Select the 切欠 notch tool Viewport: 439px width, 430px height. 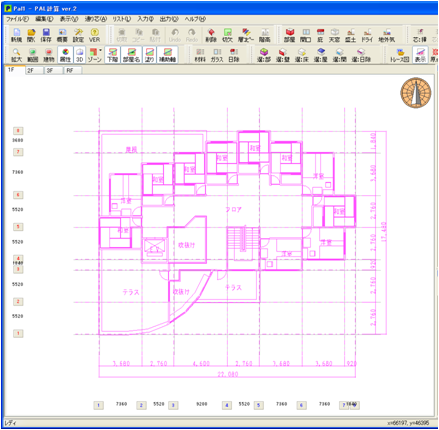click(227, 35)
